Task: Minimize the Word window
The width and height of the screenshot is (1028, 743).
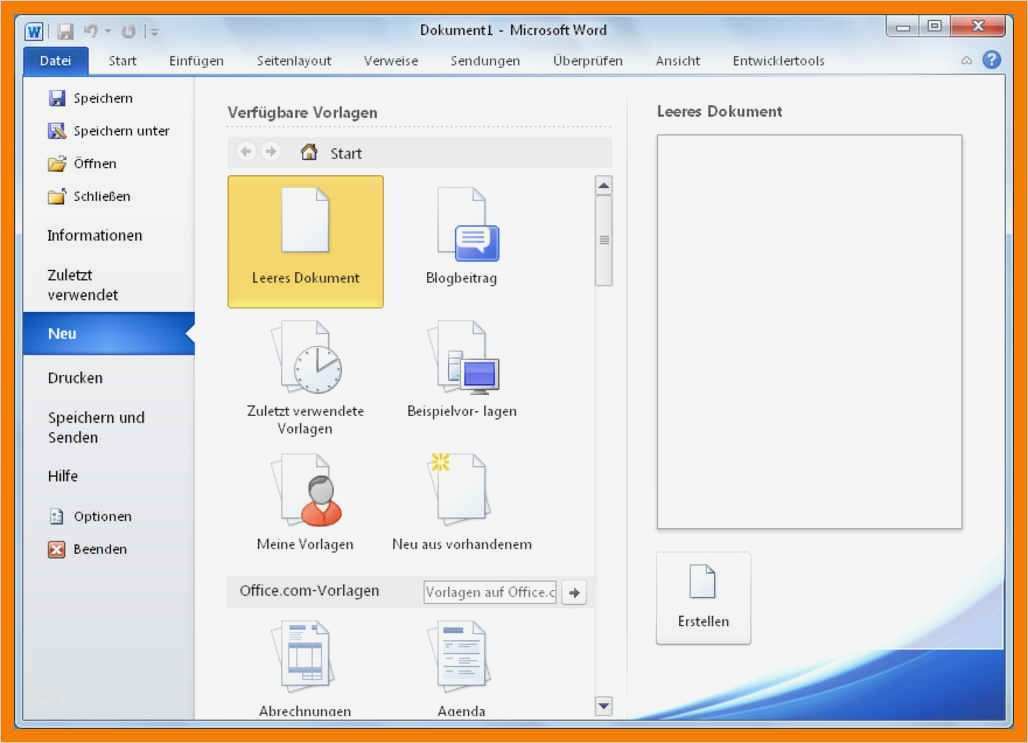Action: pyautogui.click(x=903, y=27)
